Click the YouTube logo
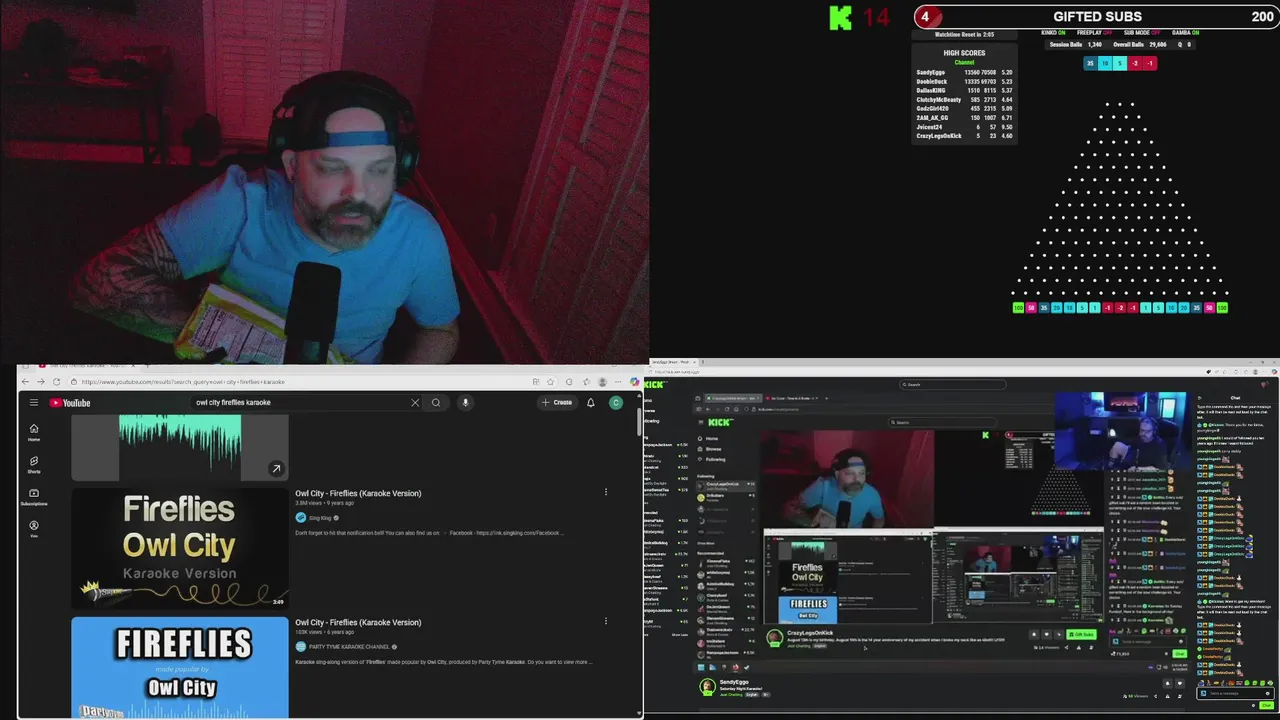Image resolution: width=1280 pixels, height=720 pixels. (x=70, y=403)
